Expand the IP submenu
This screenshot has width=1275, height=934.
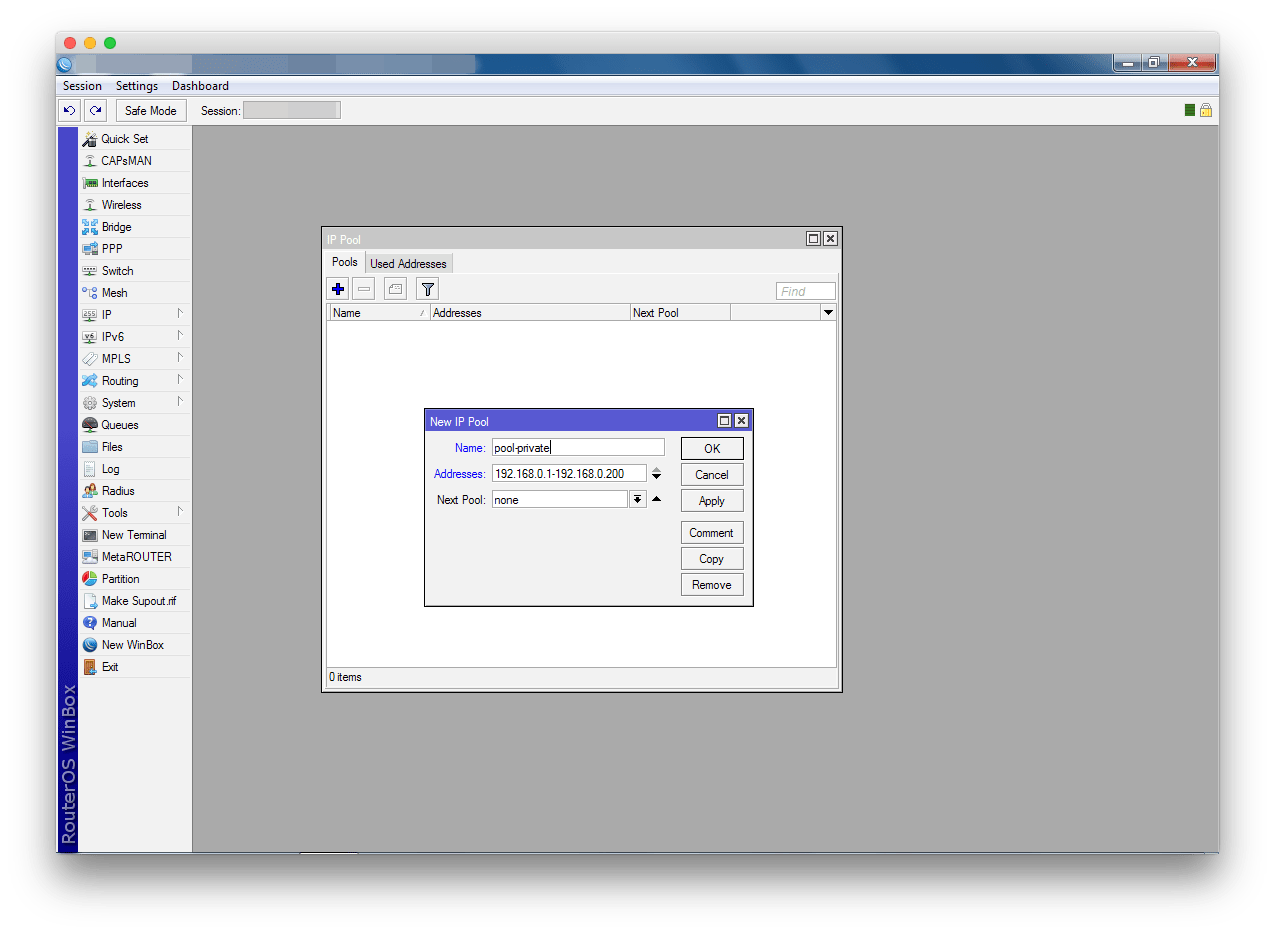point(107,315)
